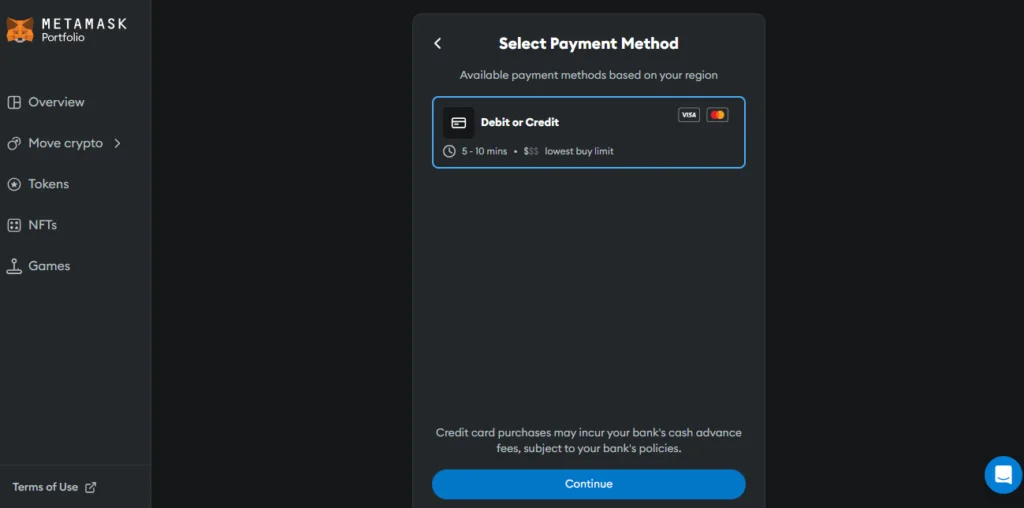Click the external link icon beside Terms of Use

point(91,487)
